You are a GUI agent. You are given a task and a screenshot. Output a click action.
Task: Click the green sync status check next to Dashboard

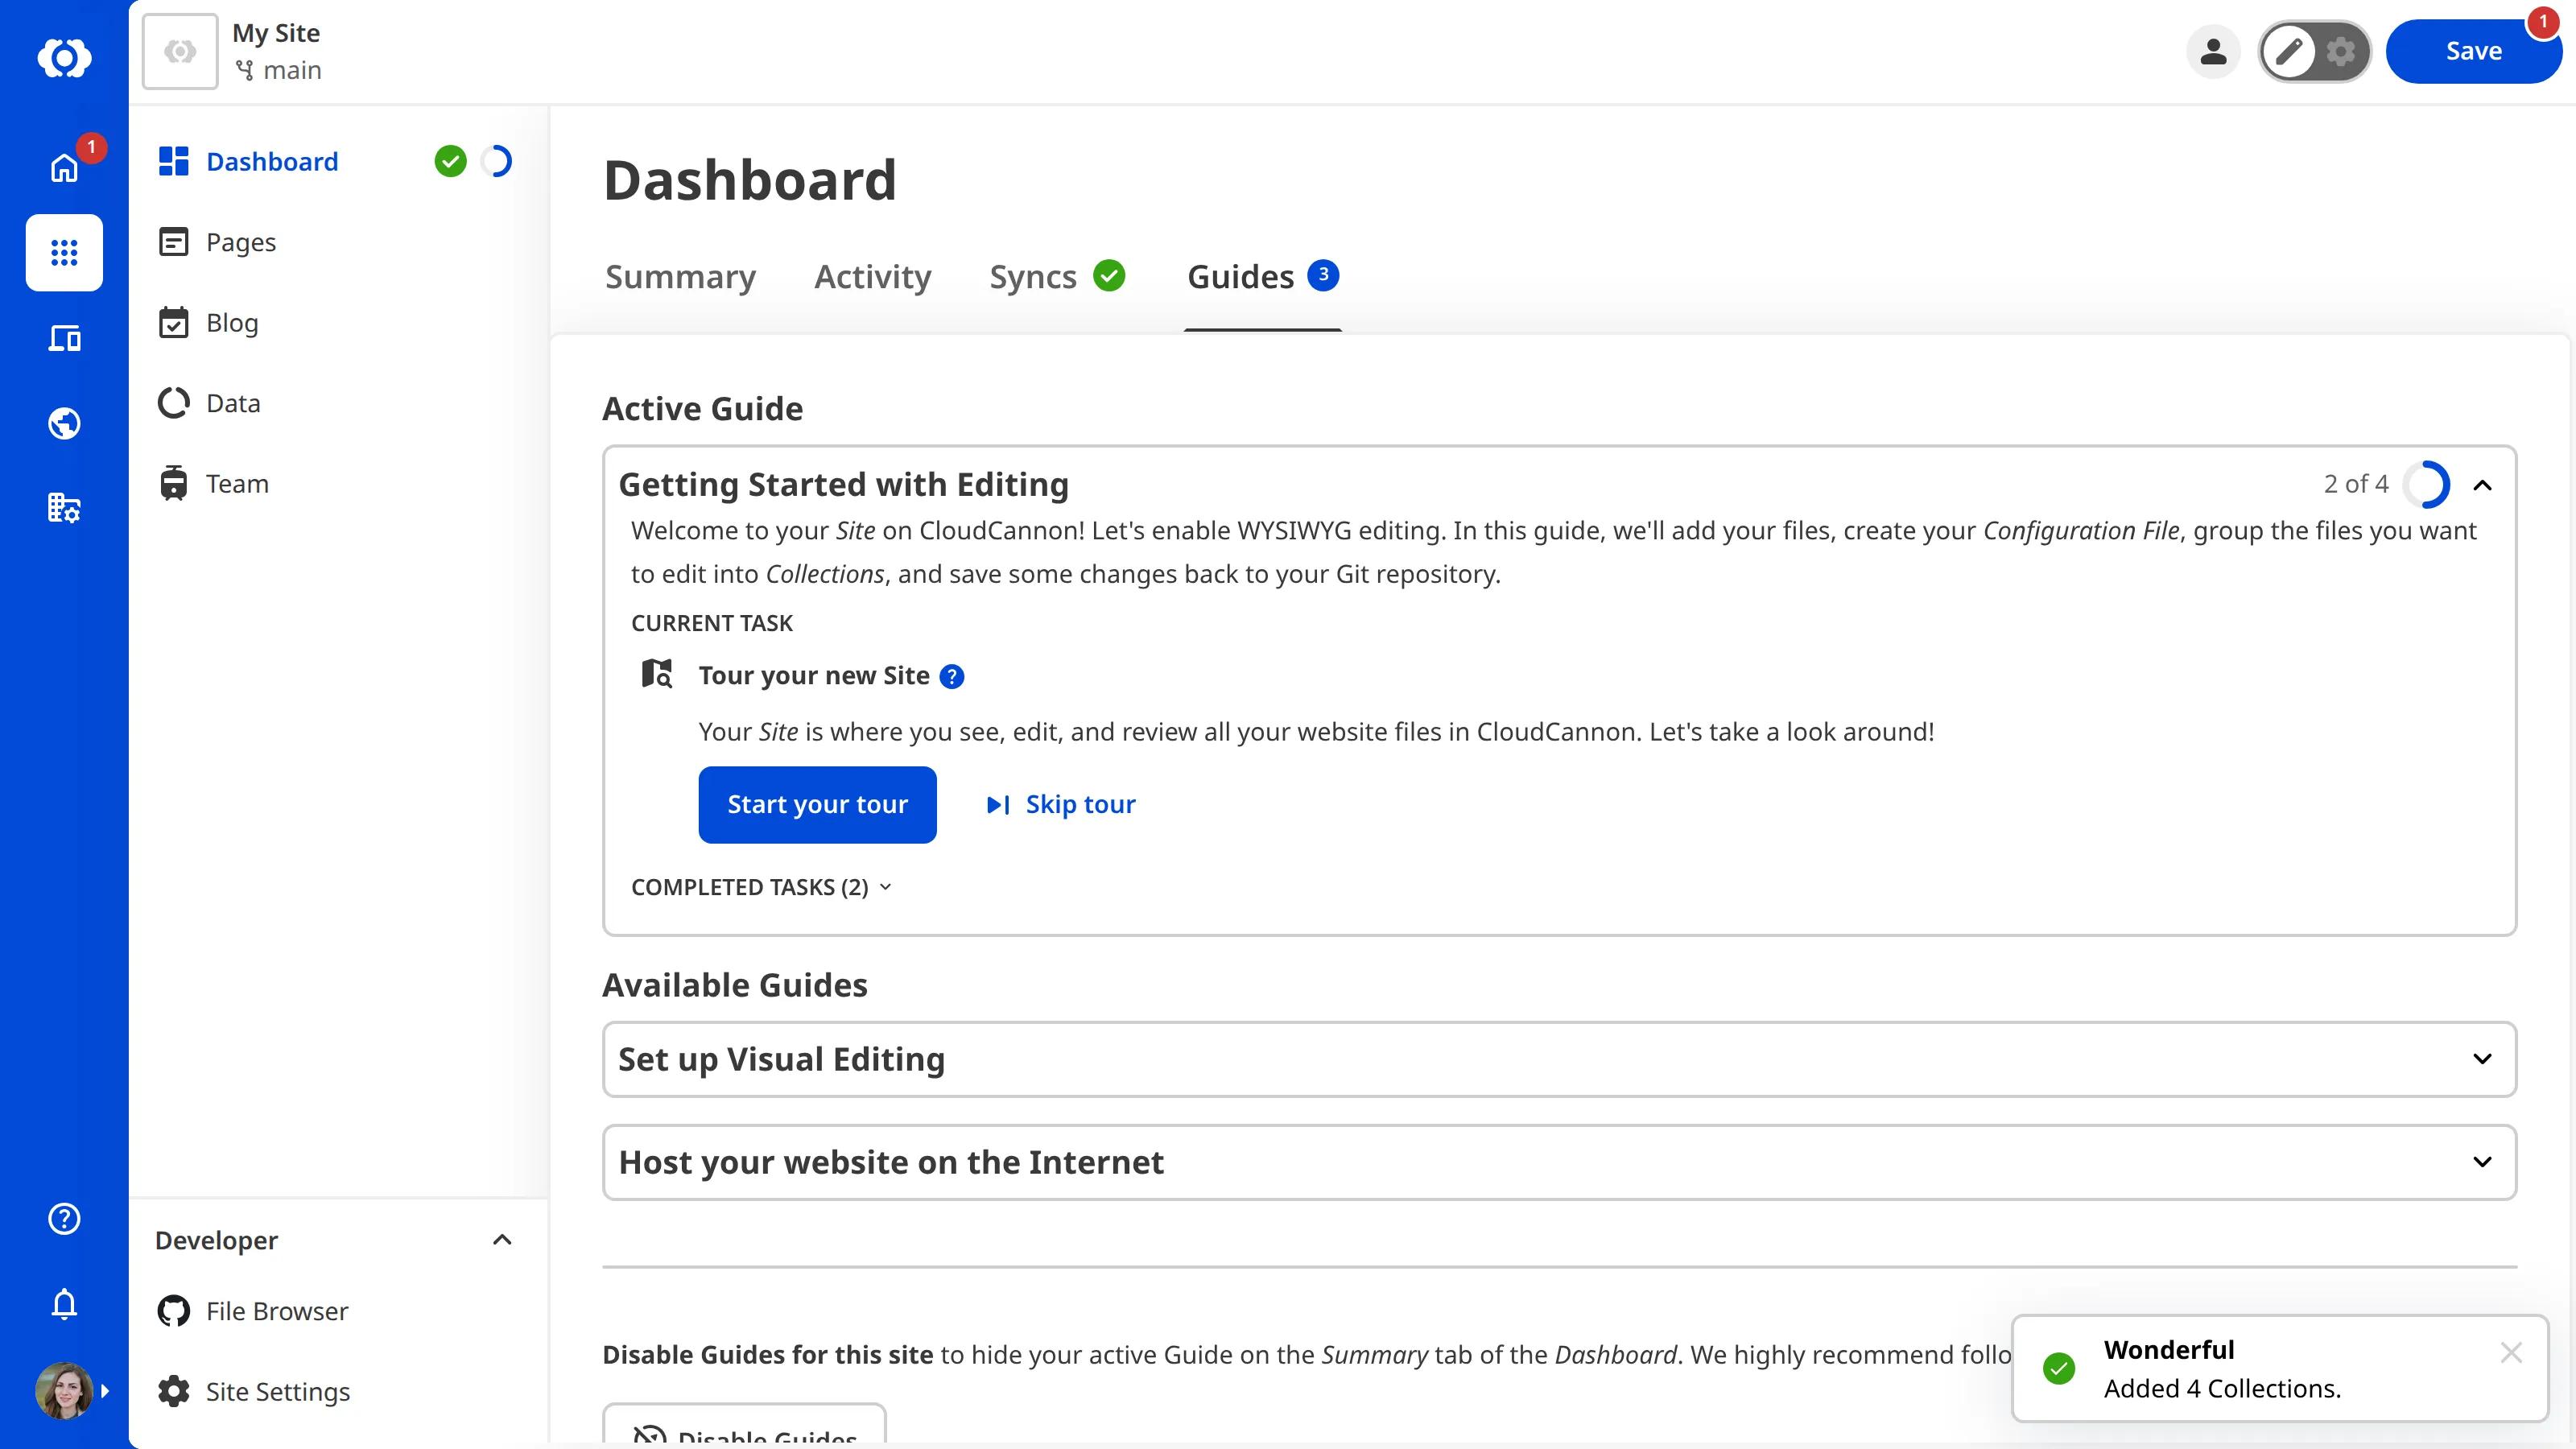tap(451, 161)
